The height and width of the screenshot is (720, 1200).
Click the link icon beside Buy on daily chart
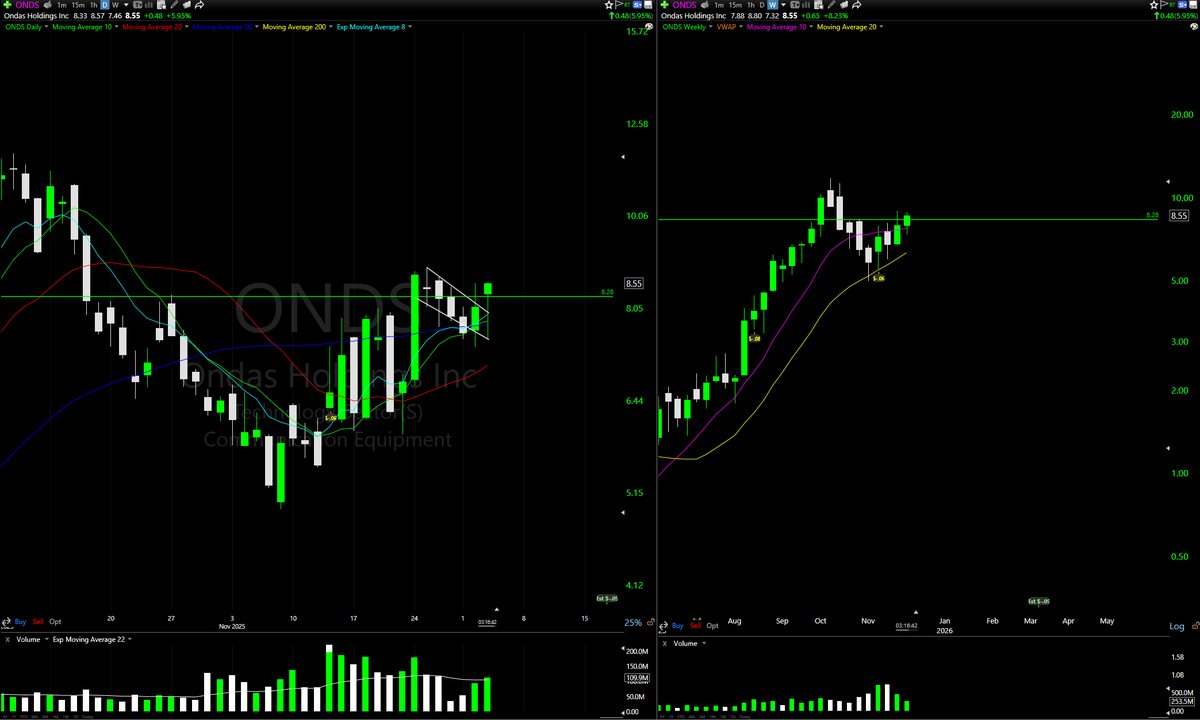tap(6, 621)
